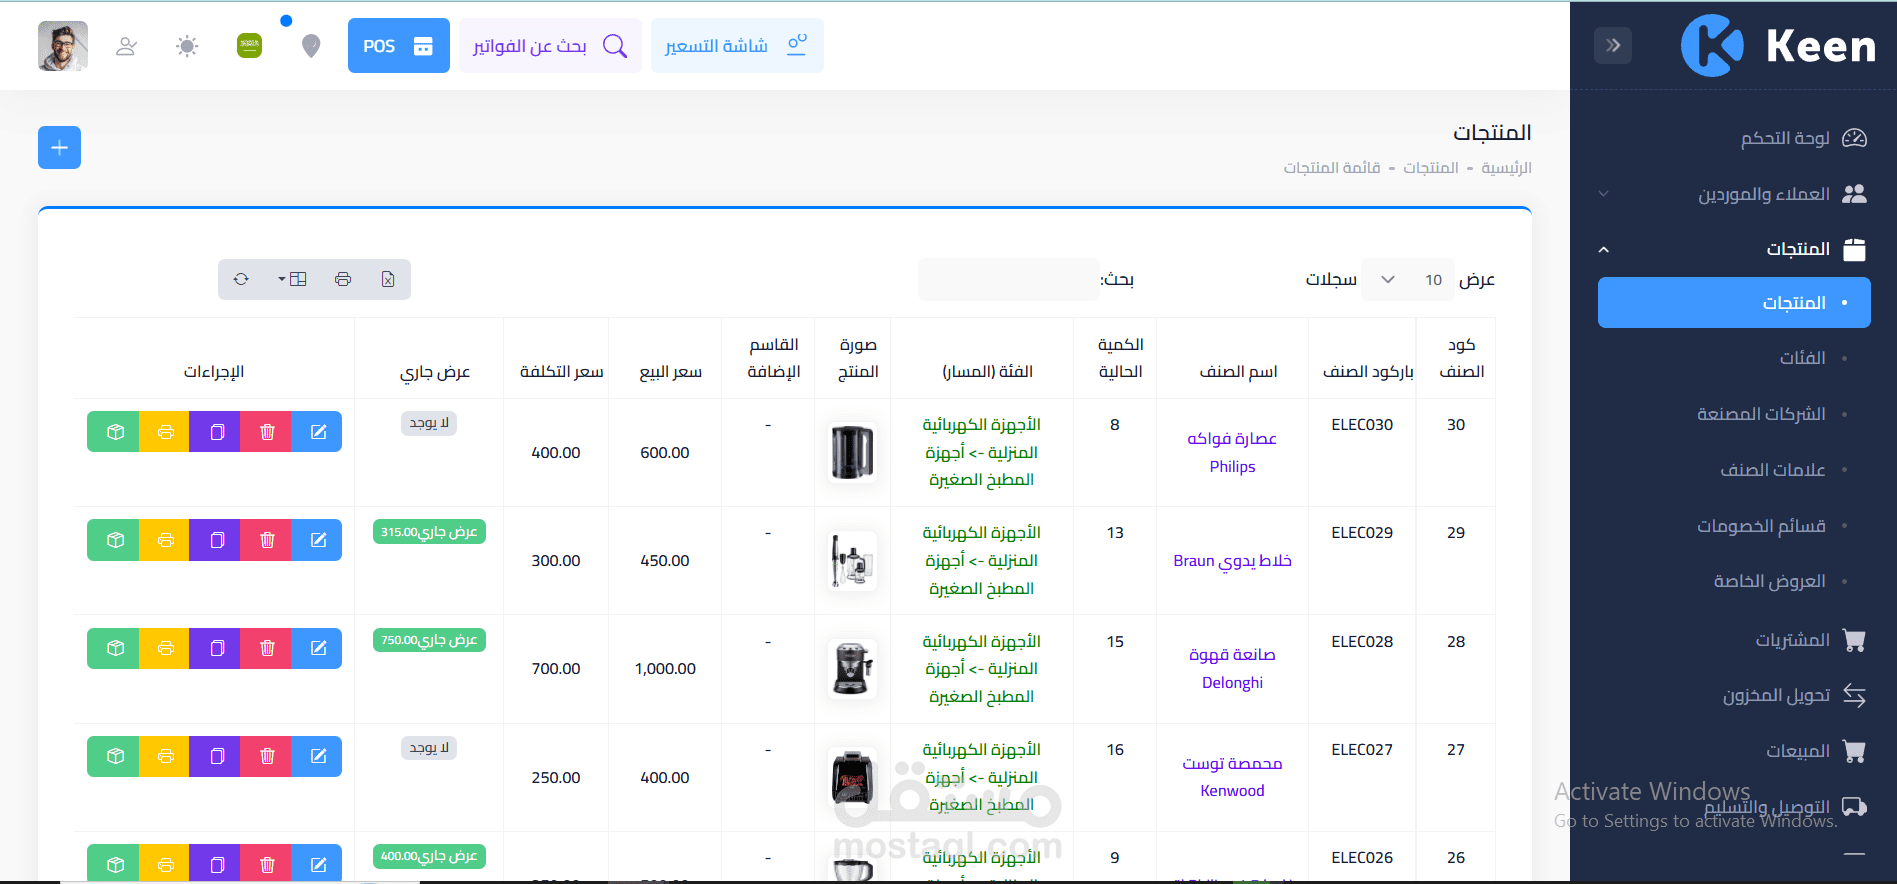Open الفئات submenu item
This screenshot has height=884, width=1897.
click(x=1803, y=358)
